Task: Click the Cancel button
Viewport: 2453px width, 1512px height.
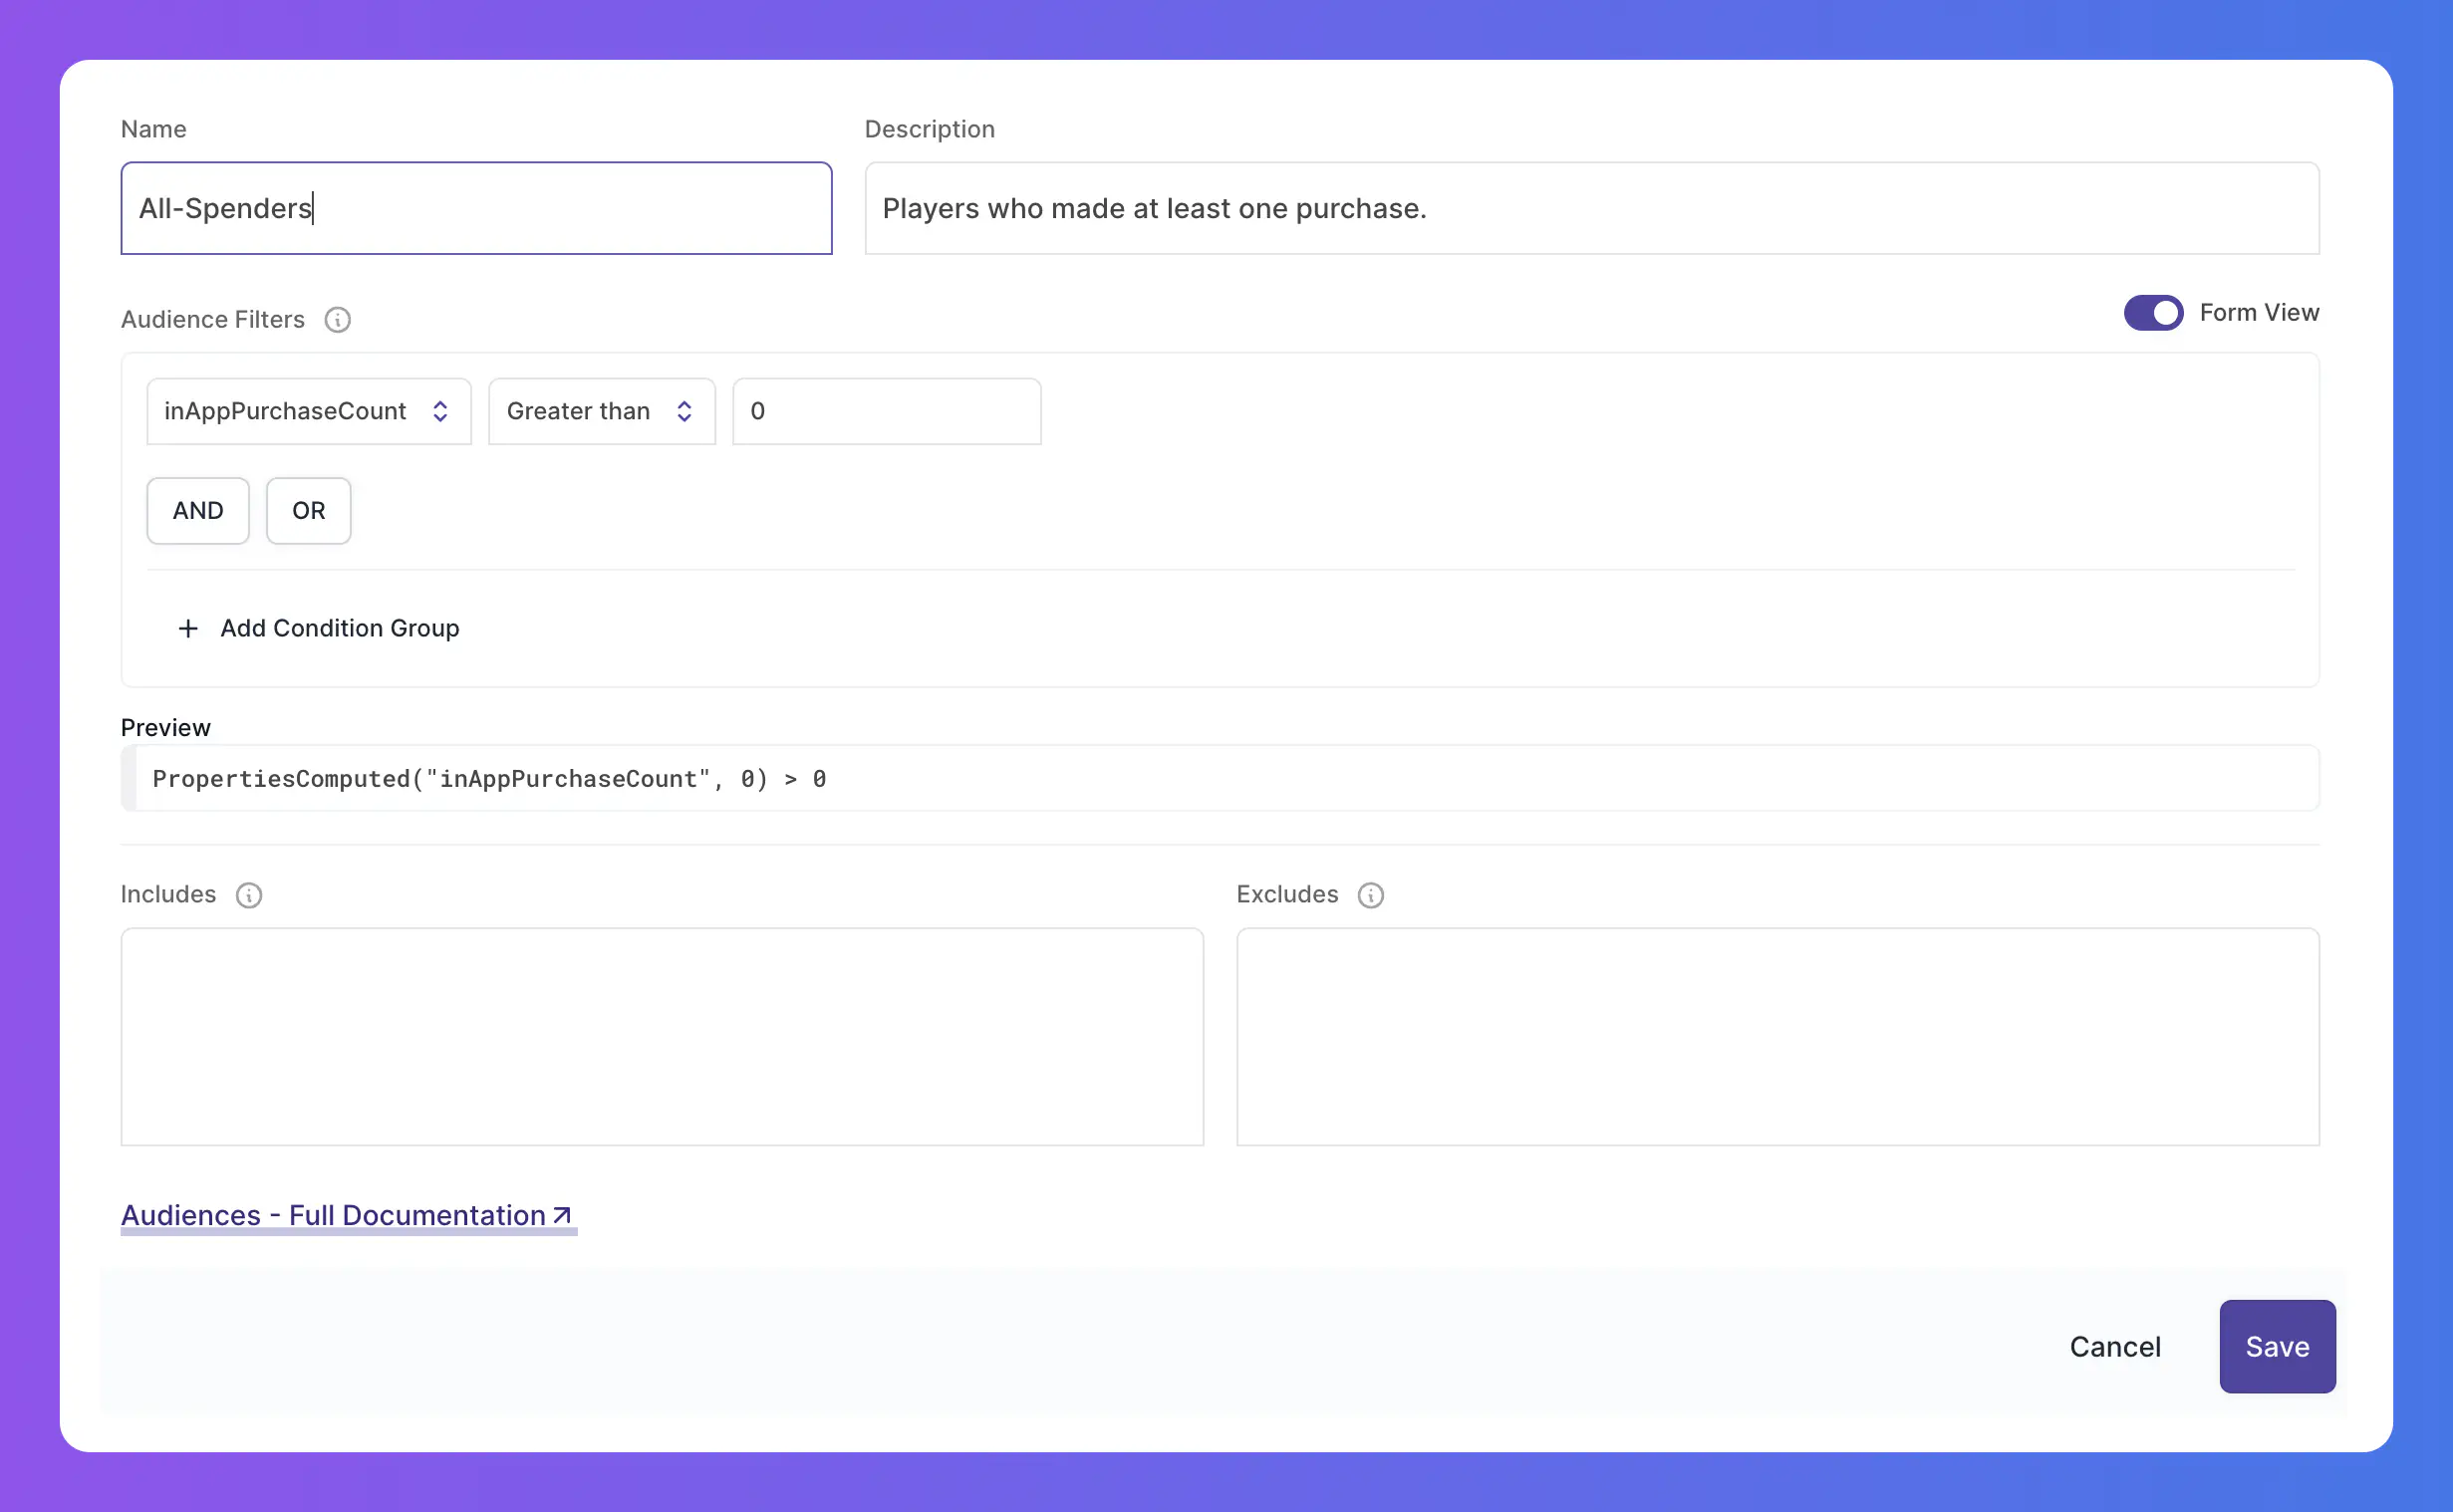Action: click(x=2115, y=1346)
